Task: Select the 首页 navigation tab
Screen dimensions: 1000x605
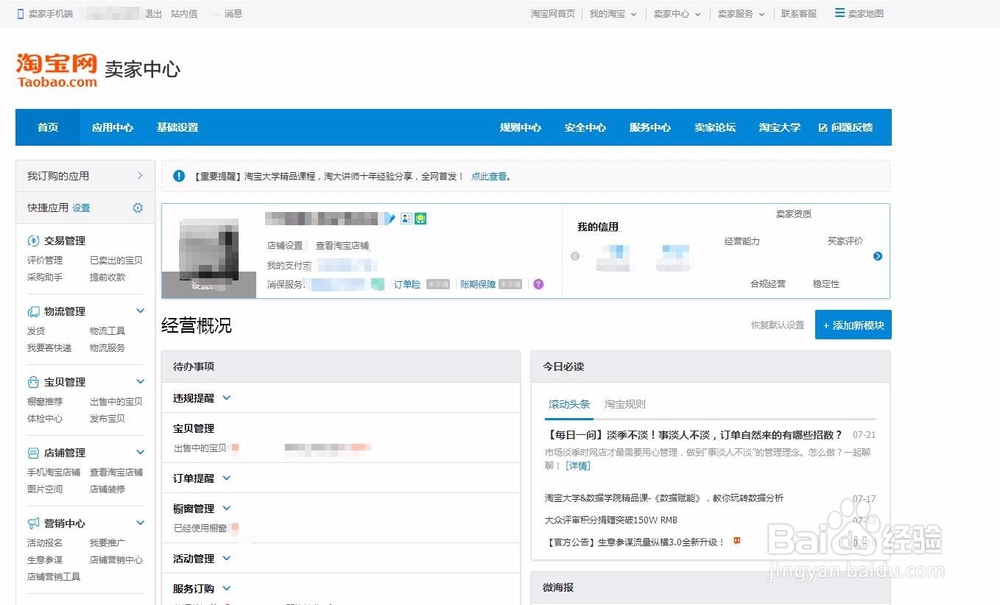Action: 48,128
